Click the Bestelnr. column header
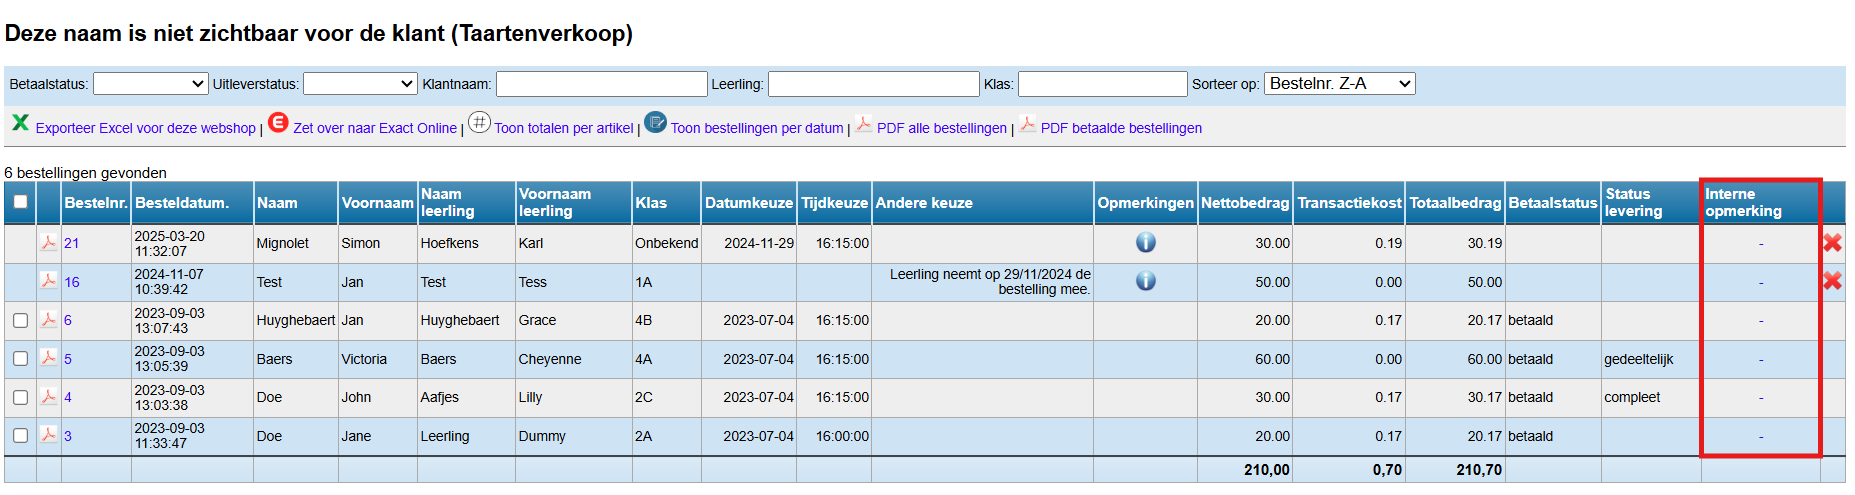The height and width of the screenshot is (495, 1855). (x=96, y=202)
